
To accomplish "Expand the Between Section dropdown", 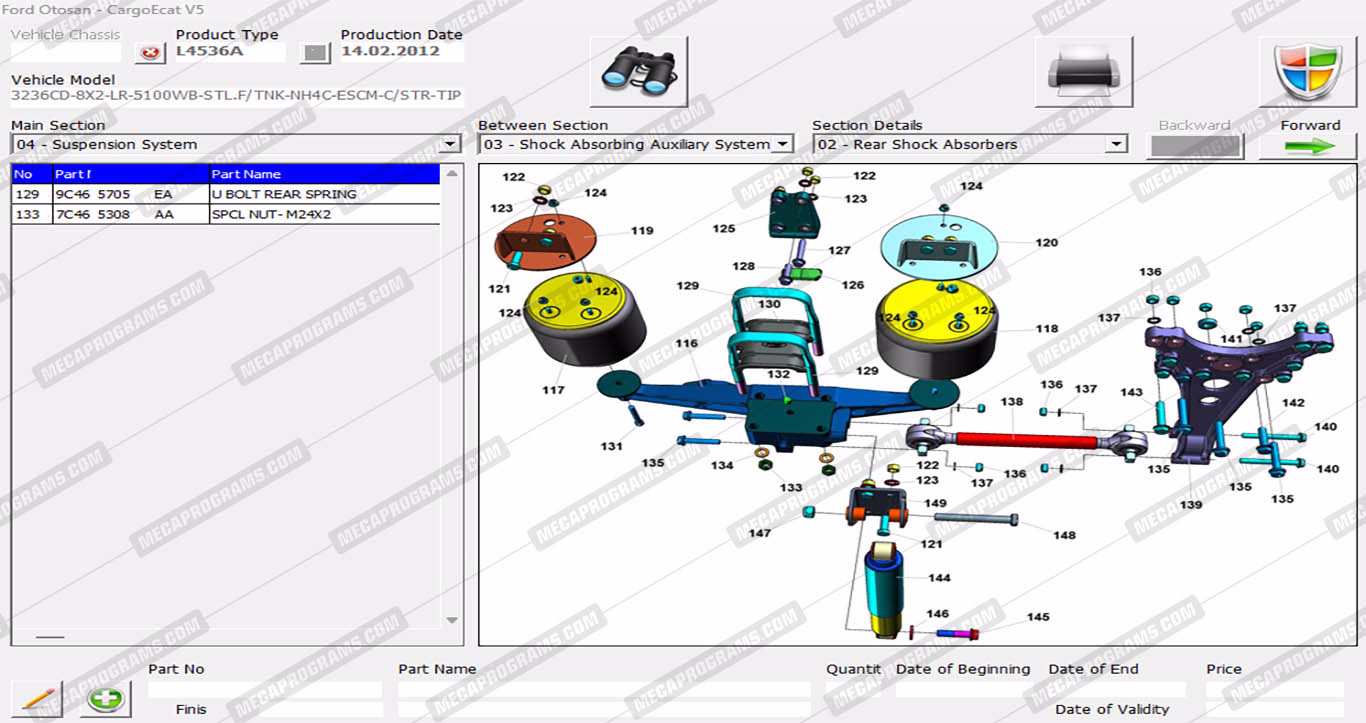I will [783, 145].
